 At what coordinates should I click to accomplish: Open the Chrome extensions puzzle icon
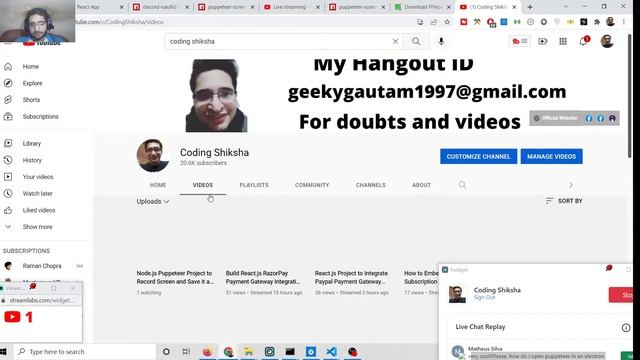tap(597, 22)
